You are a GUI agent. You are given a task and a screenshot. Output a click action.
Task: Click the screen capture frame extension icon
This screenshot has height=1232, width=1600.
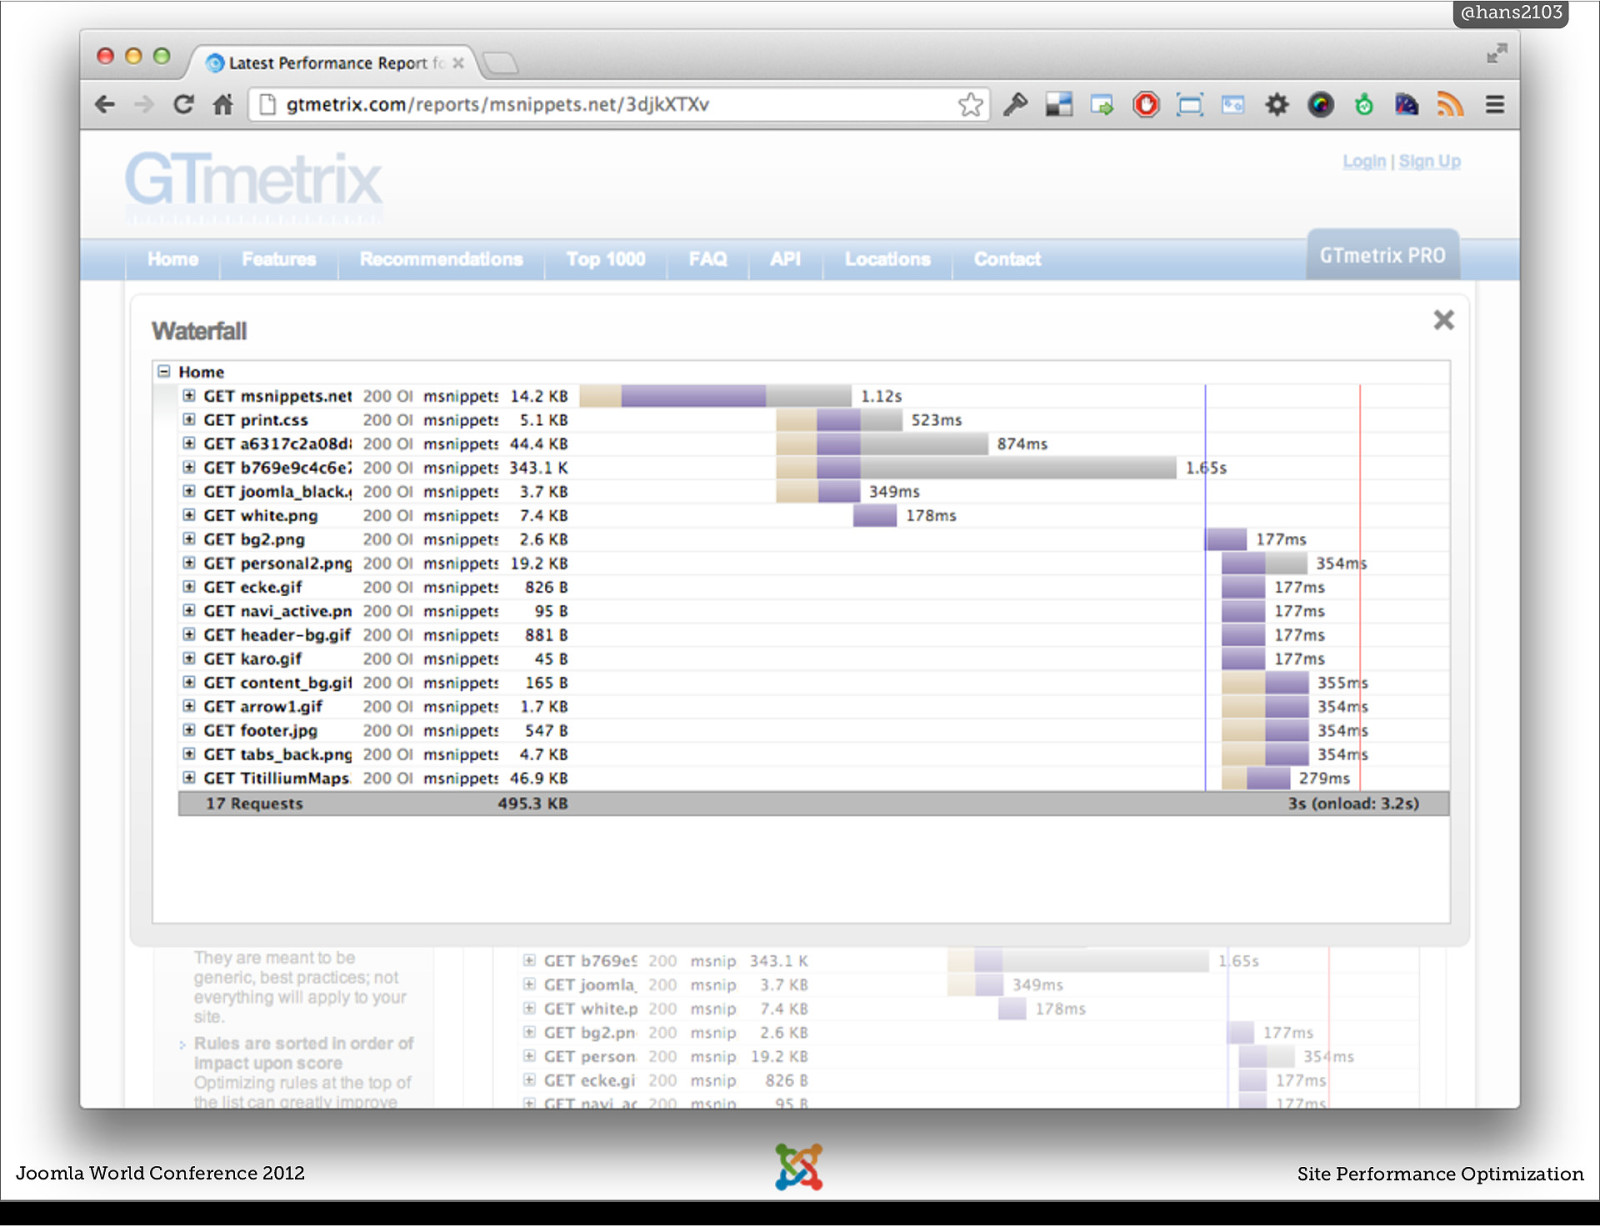[x=1190, y=104]
